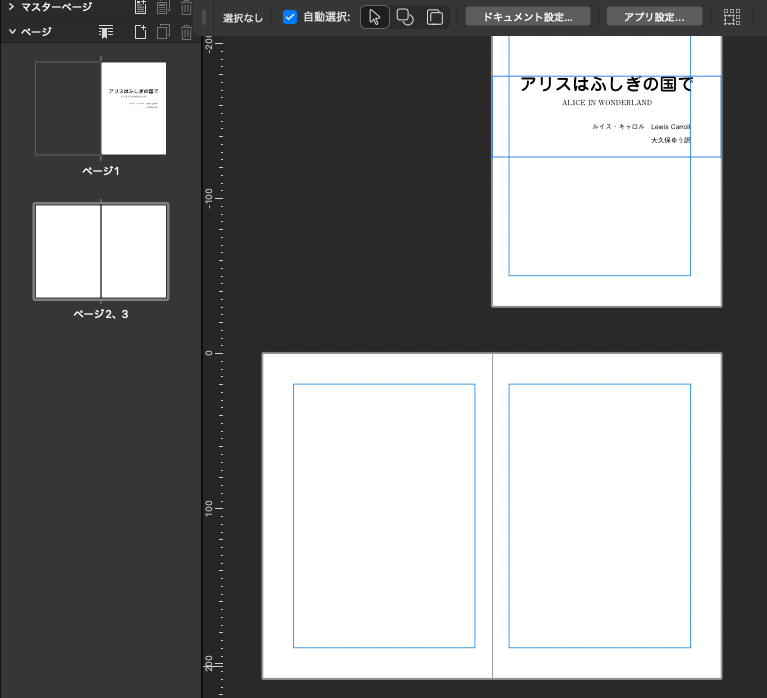Screen dimensions: 767x698
Task: Click the ALICE IN WONDERLAND subtitle text
Action: (x=606, y=103)
